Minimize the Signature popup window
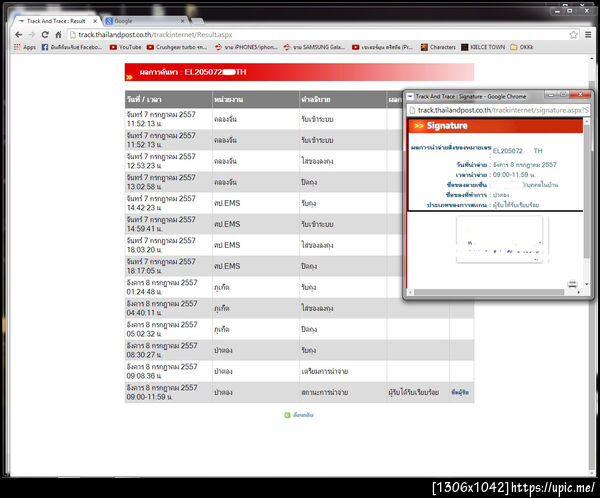The image size is (600, 498). pyautogui.click(x=551, y=95)
